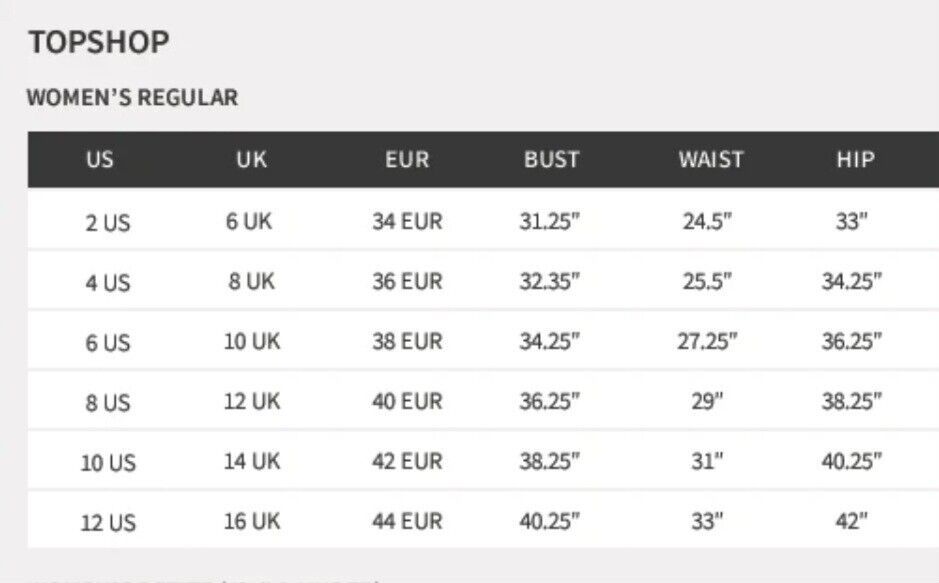The image size is (939, 583).
Task: Select the US column header
Action: [99, 160]
